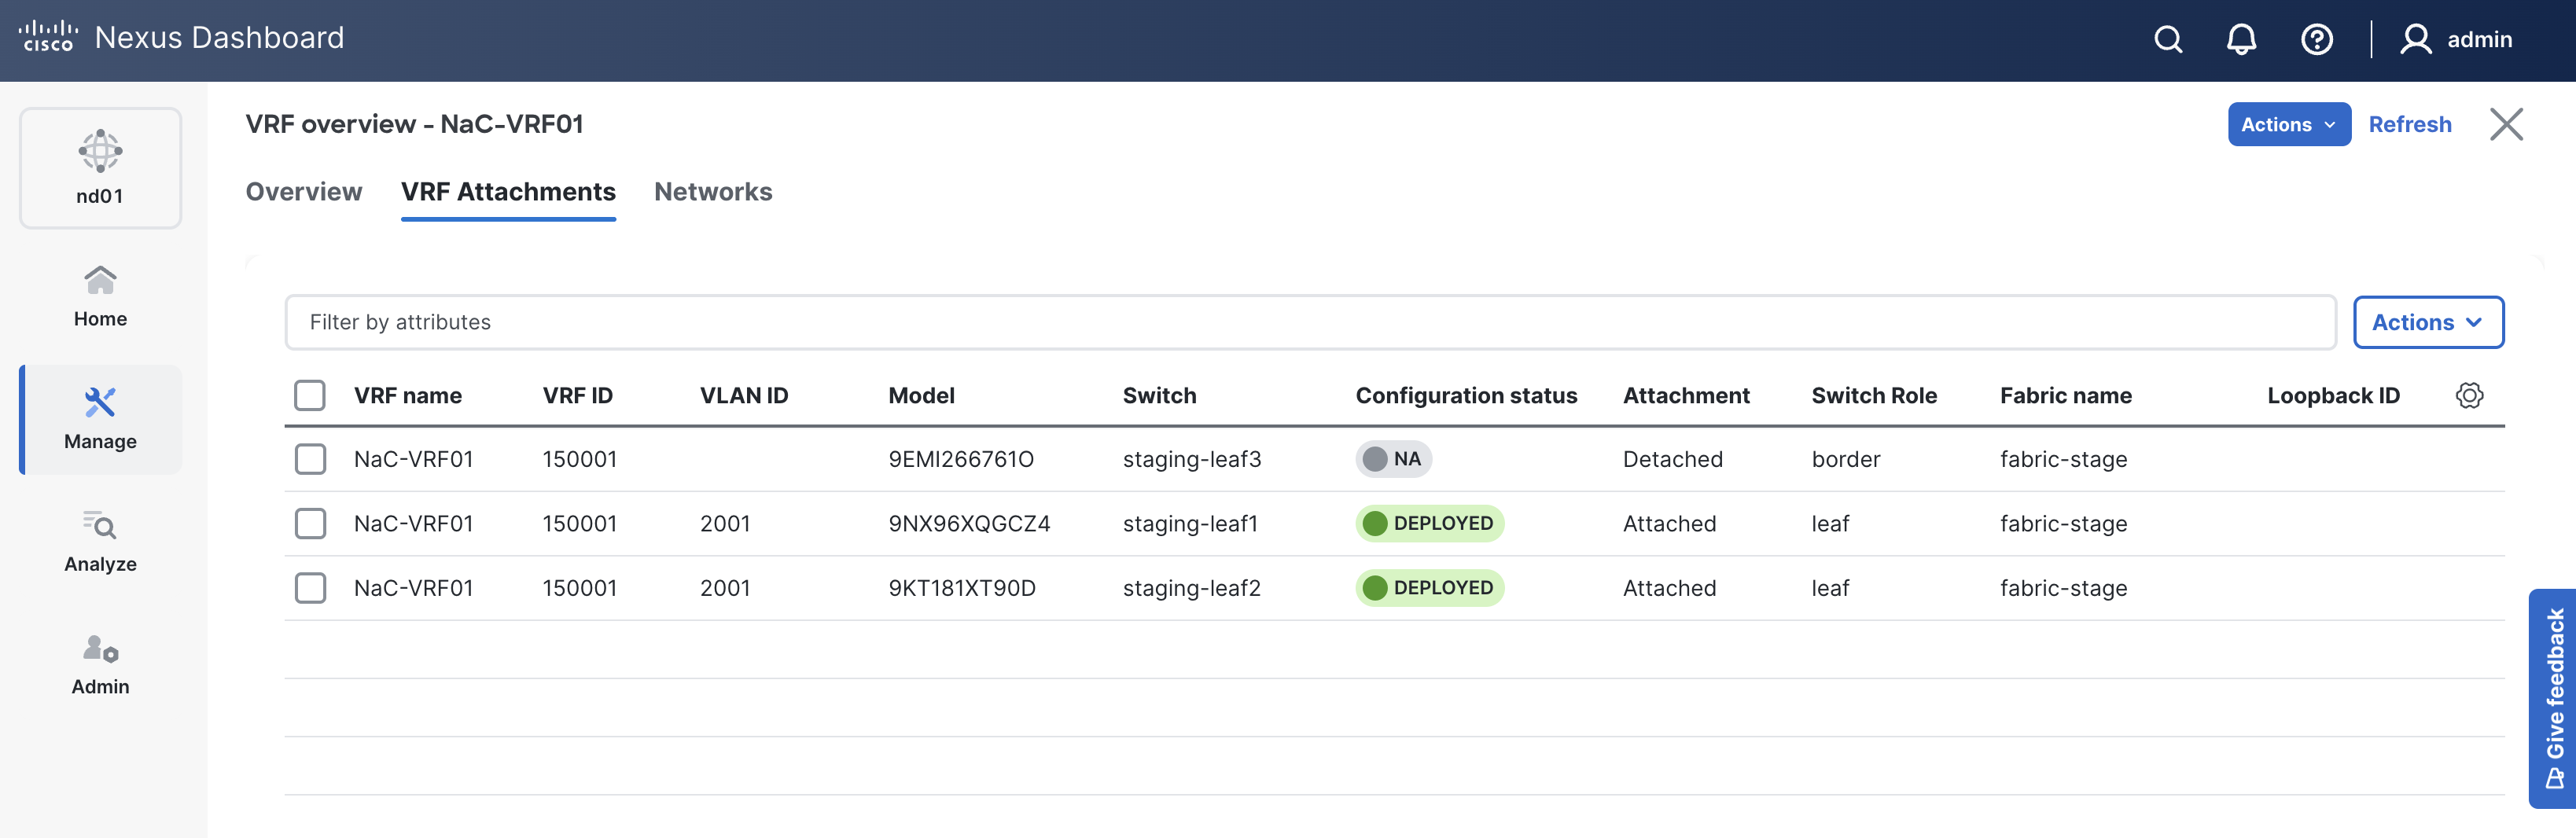The height and width of the screenshot is (838, 2576).
Task: Check the select-all header checkbox
Action: click(x=310, y=395)
